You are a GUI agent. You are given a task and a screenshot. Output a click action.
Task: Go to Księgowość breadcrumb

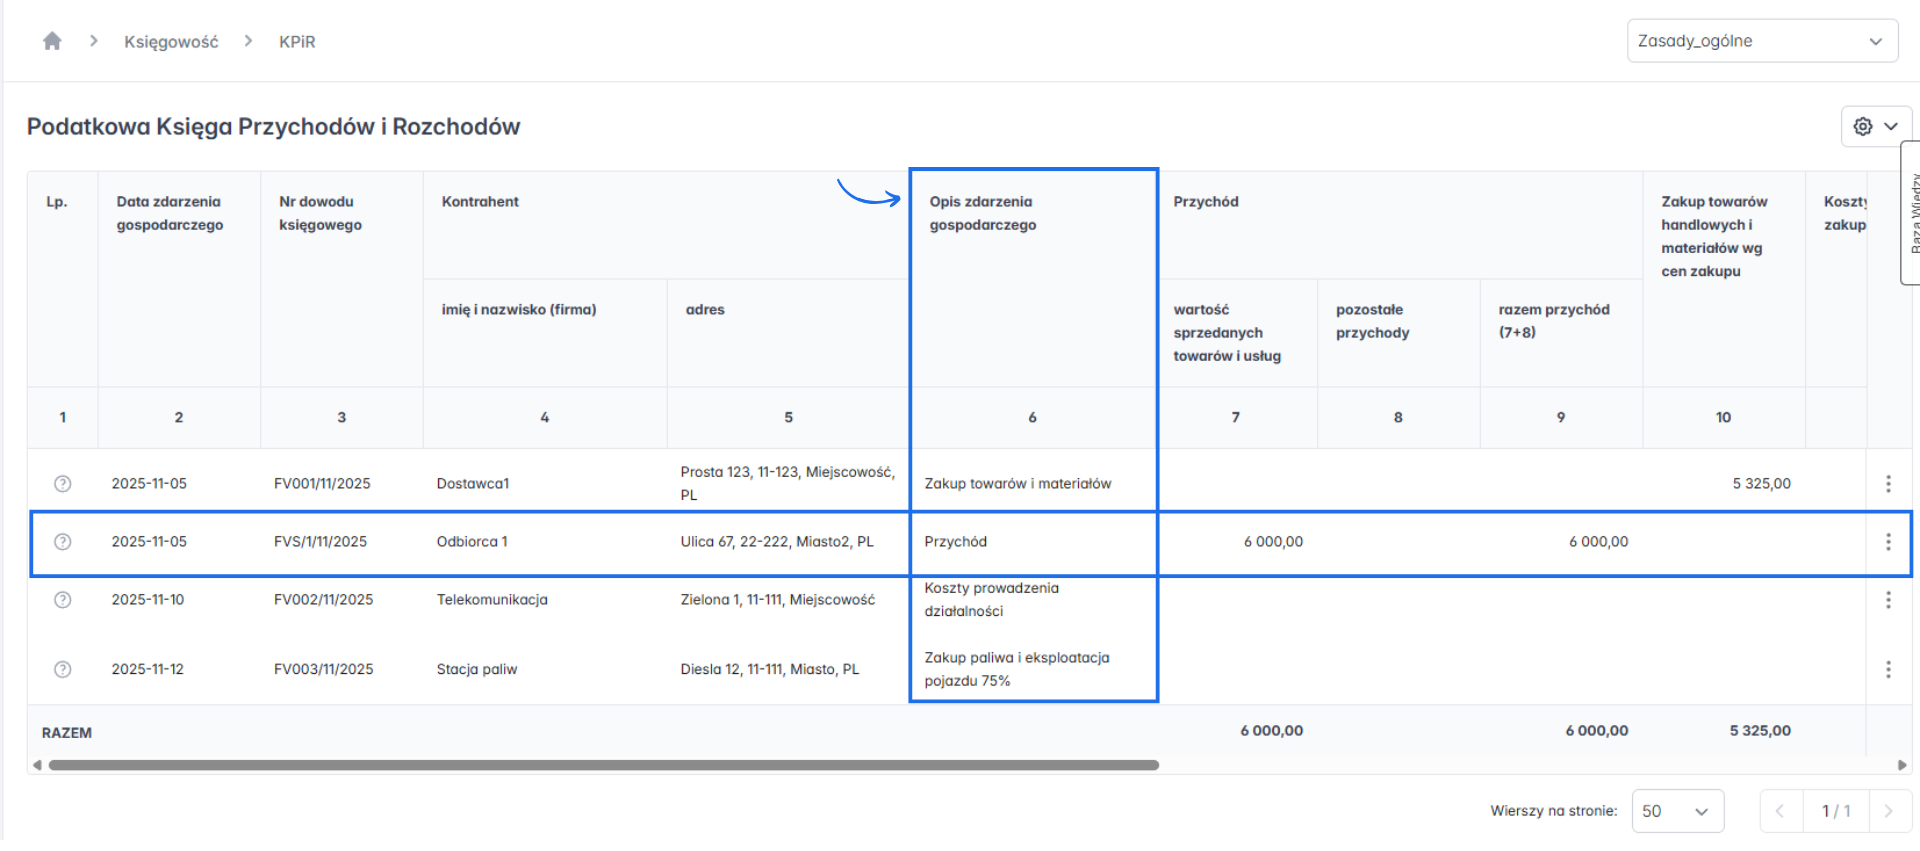coord(171,42)
